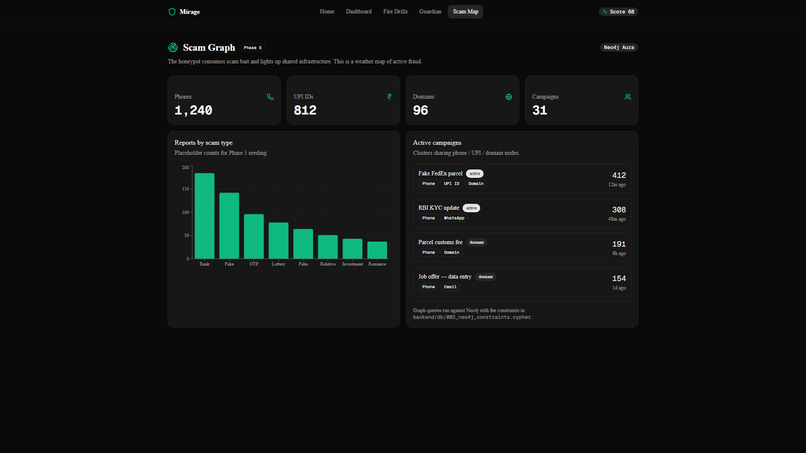806x453 pixels.
Task: Click the Domains value 96
Action: (x=420, y=111)
